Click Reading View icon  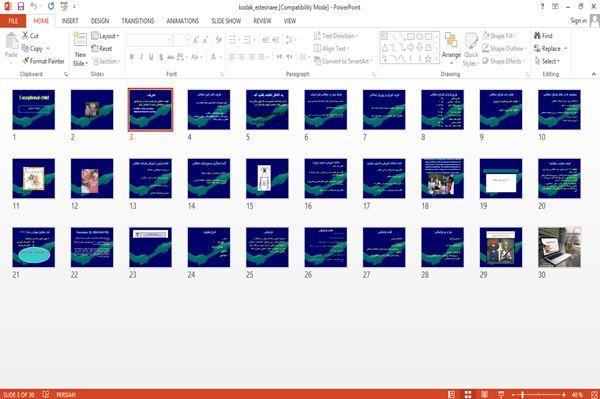point(484,394)
